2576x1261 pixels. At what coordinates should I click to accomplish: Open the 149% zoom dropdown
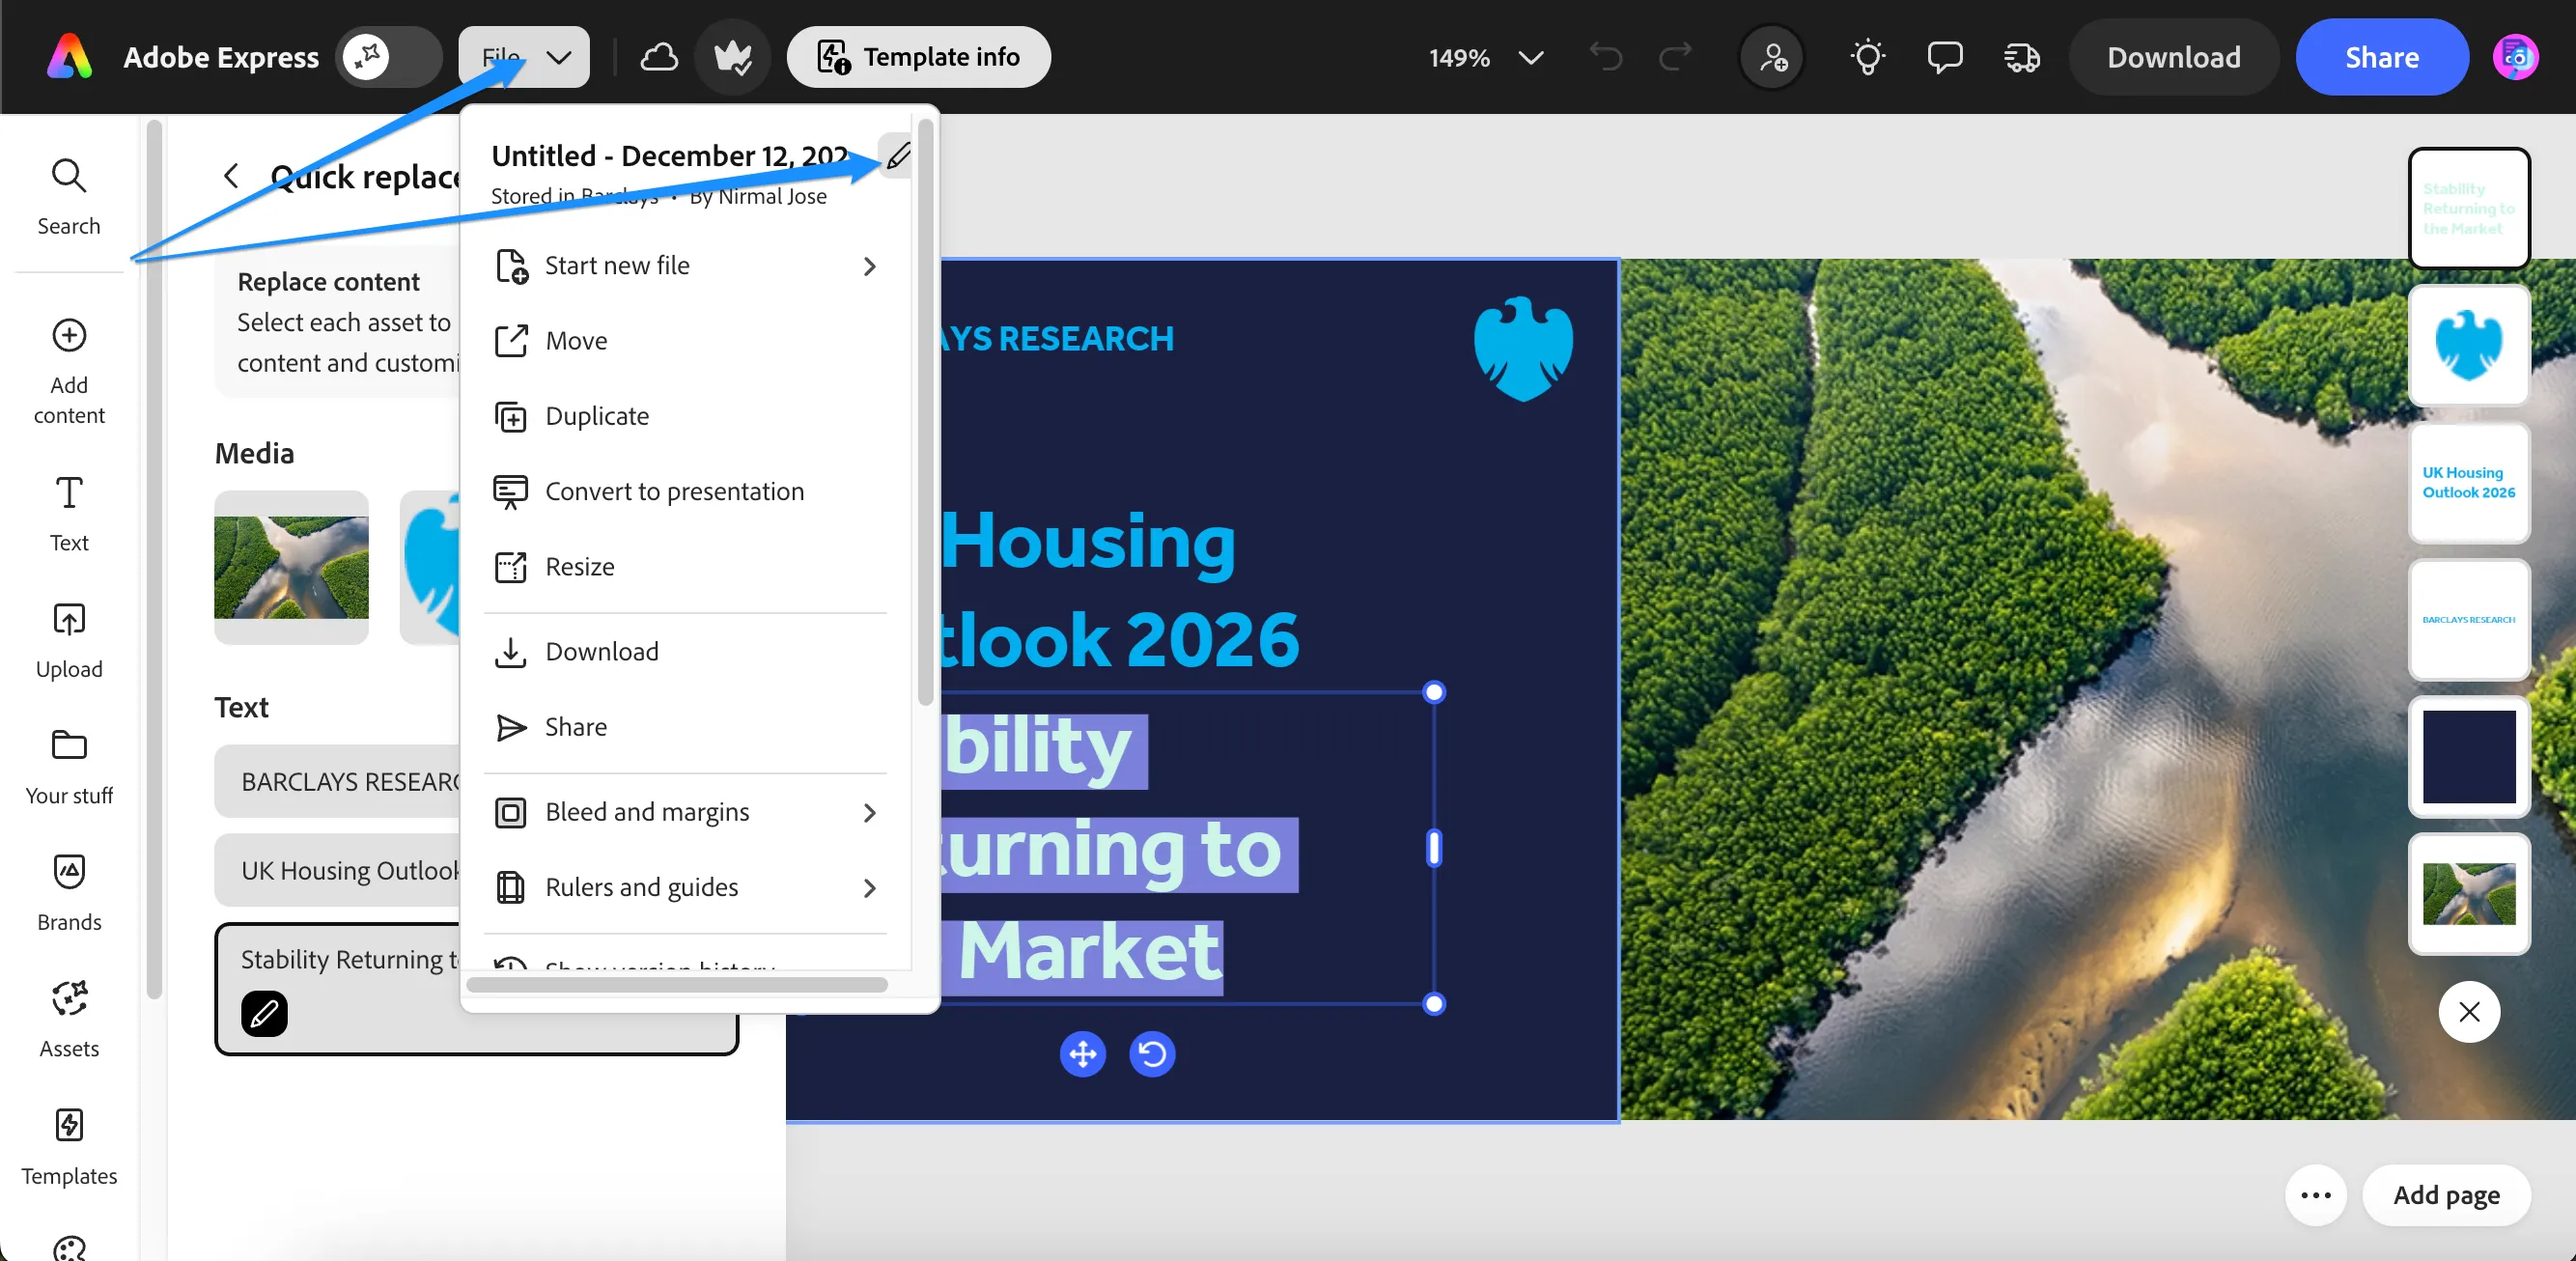[x=1486, y=58]
